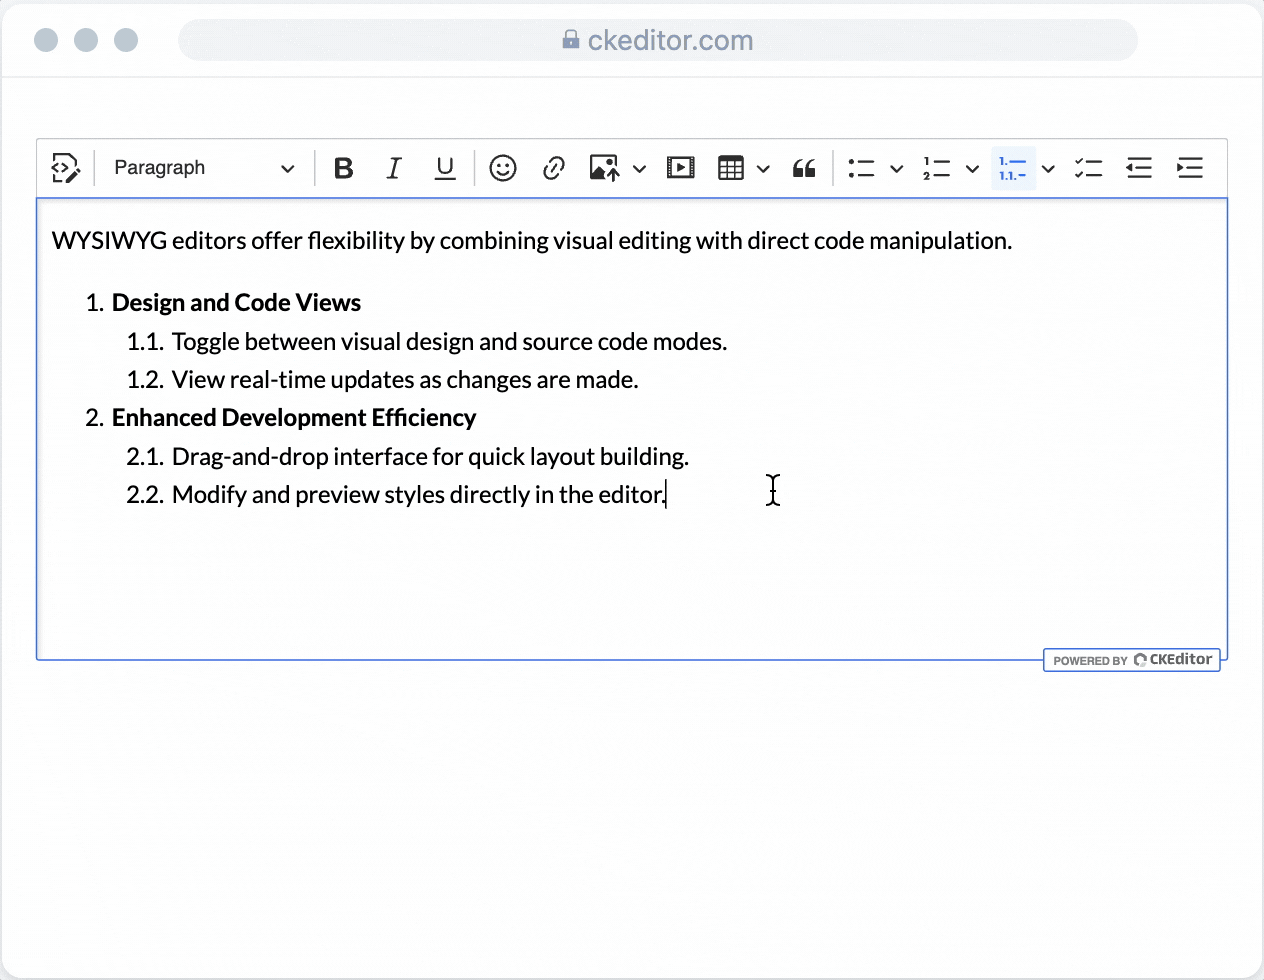
Task: Click the Powered by CKEditor link
Action: 1131,660
